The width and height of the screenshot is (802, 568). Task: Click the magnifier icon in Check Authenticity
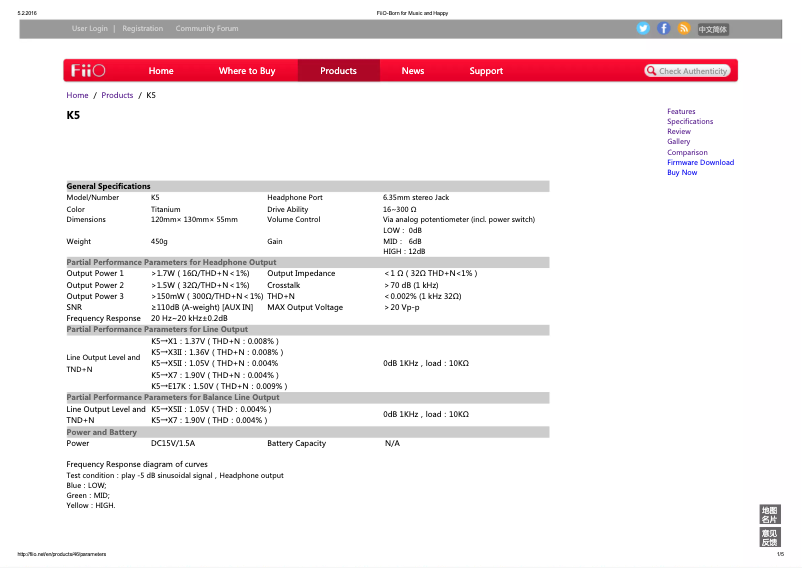pyautogui.click(x=651, y=71)
